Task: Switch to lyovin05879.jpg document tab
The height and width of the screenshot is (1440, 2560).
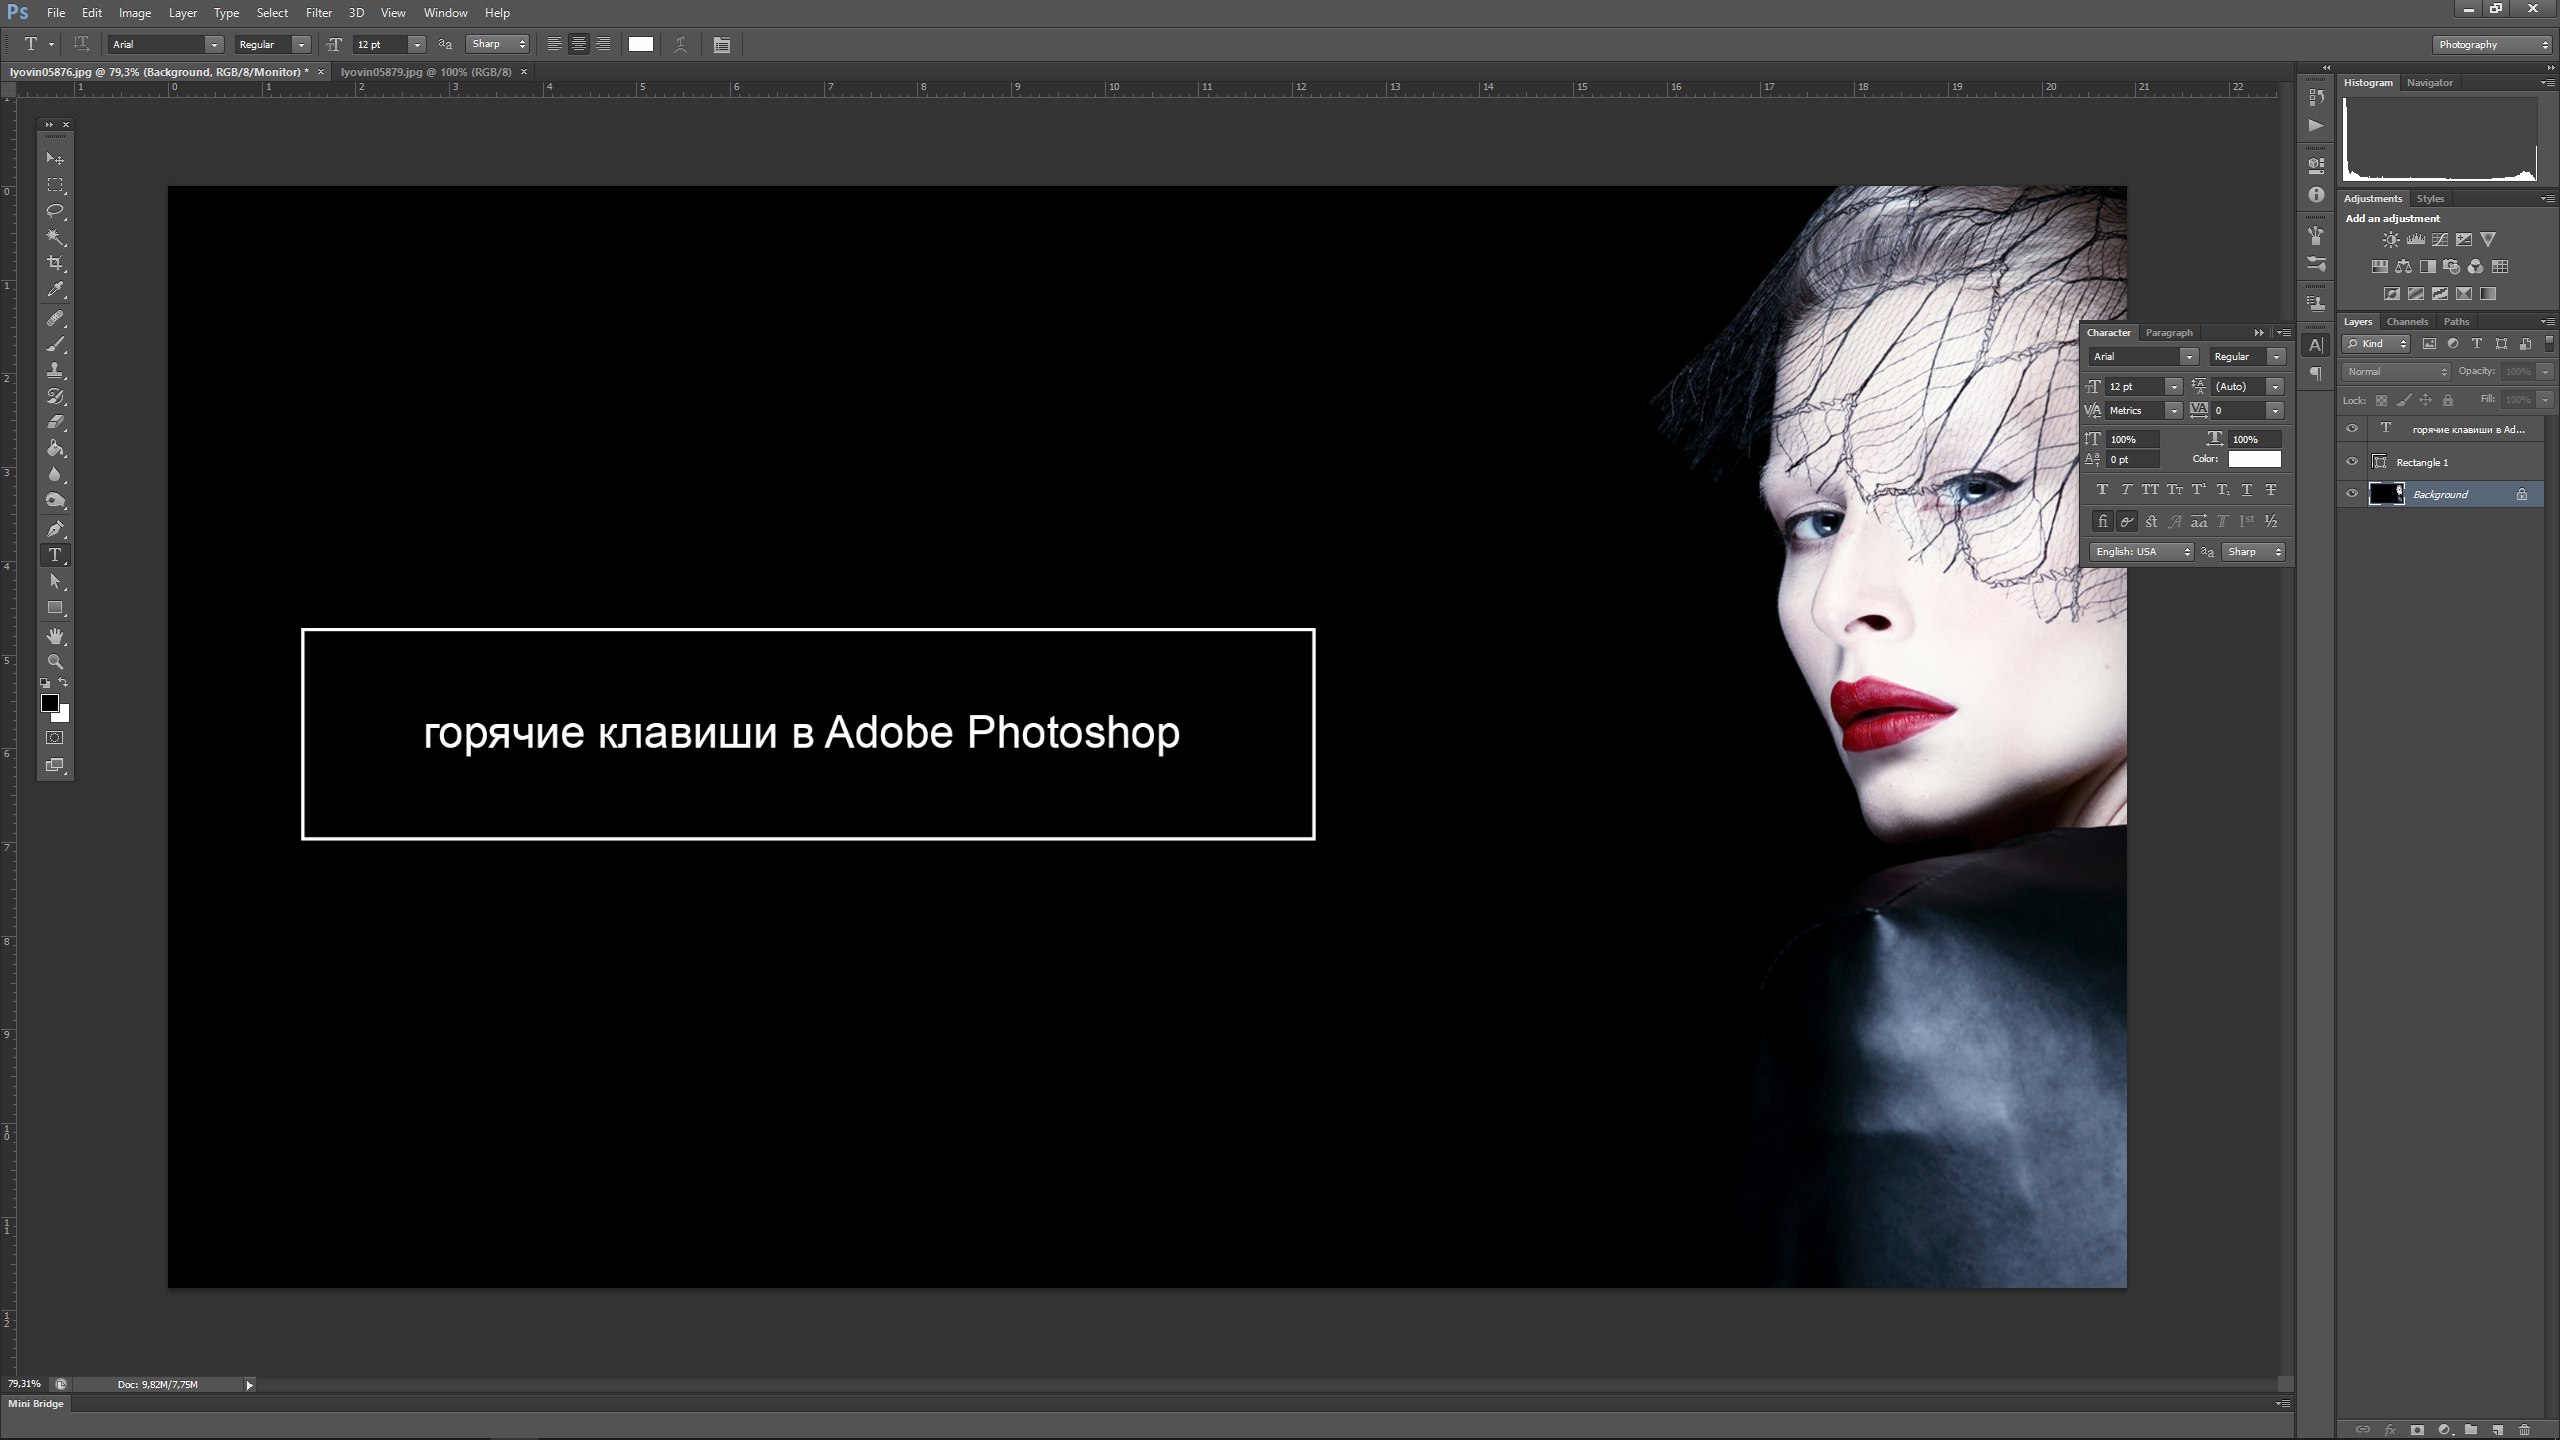Action: pos(426,72)
